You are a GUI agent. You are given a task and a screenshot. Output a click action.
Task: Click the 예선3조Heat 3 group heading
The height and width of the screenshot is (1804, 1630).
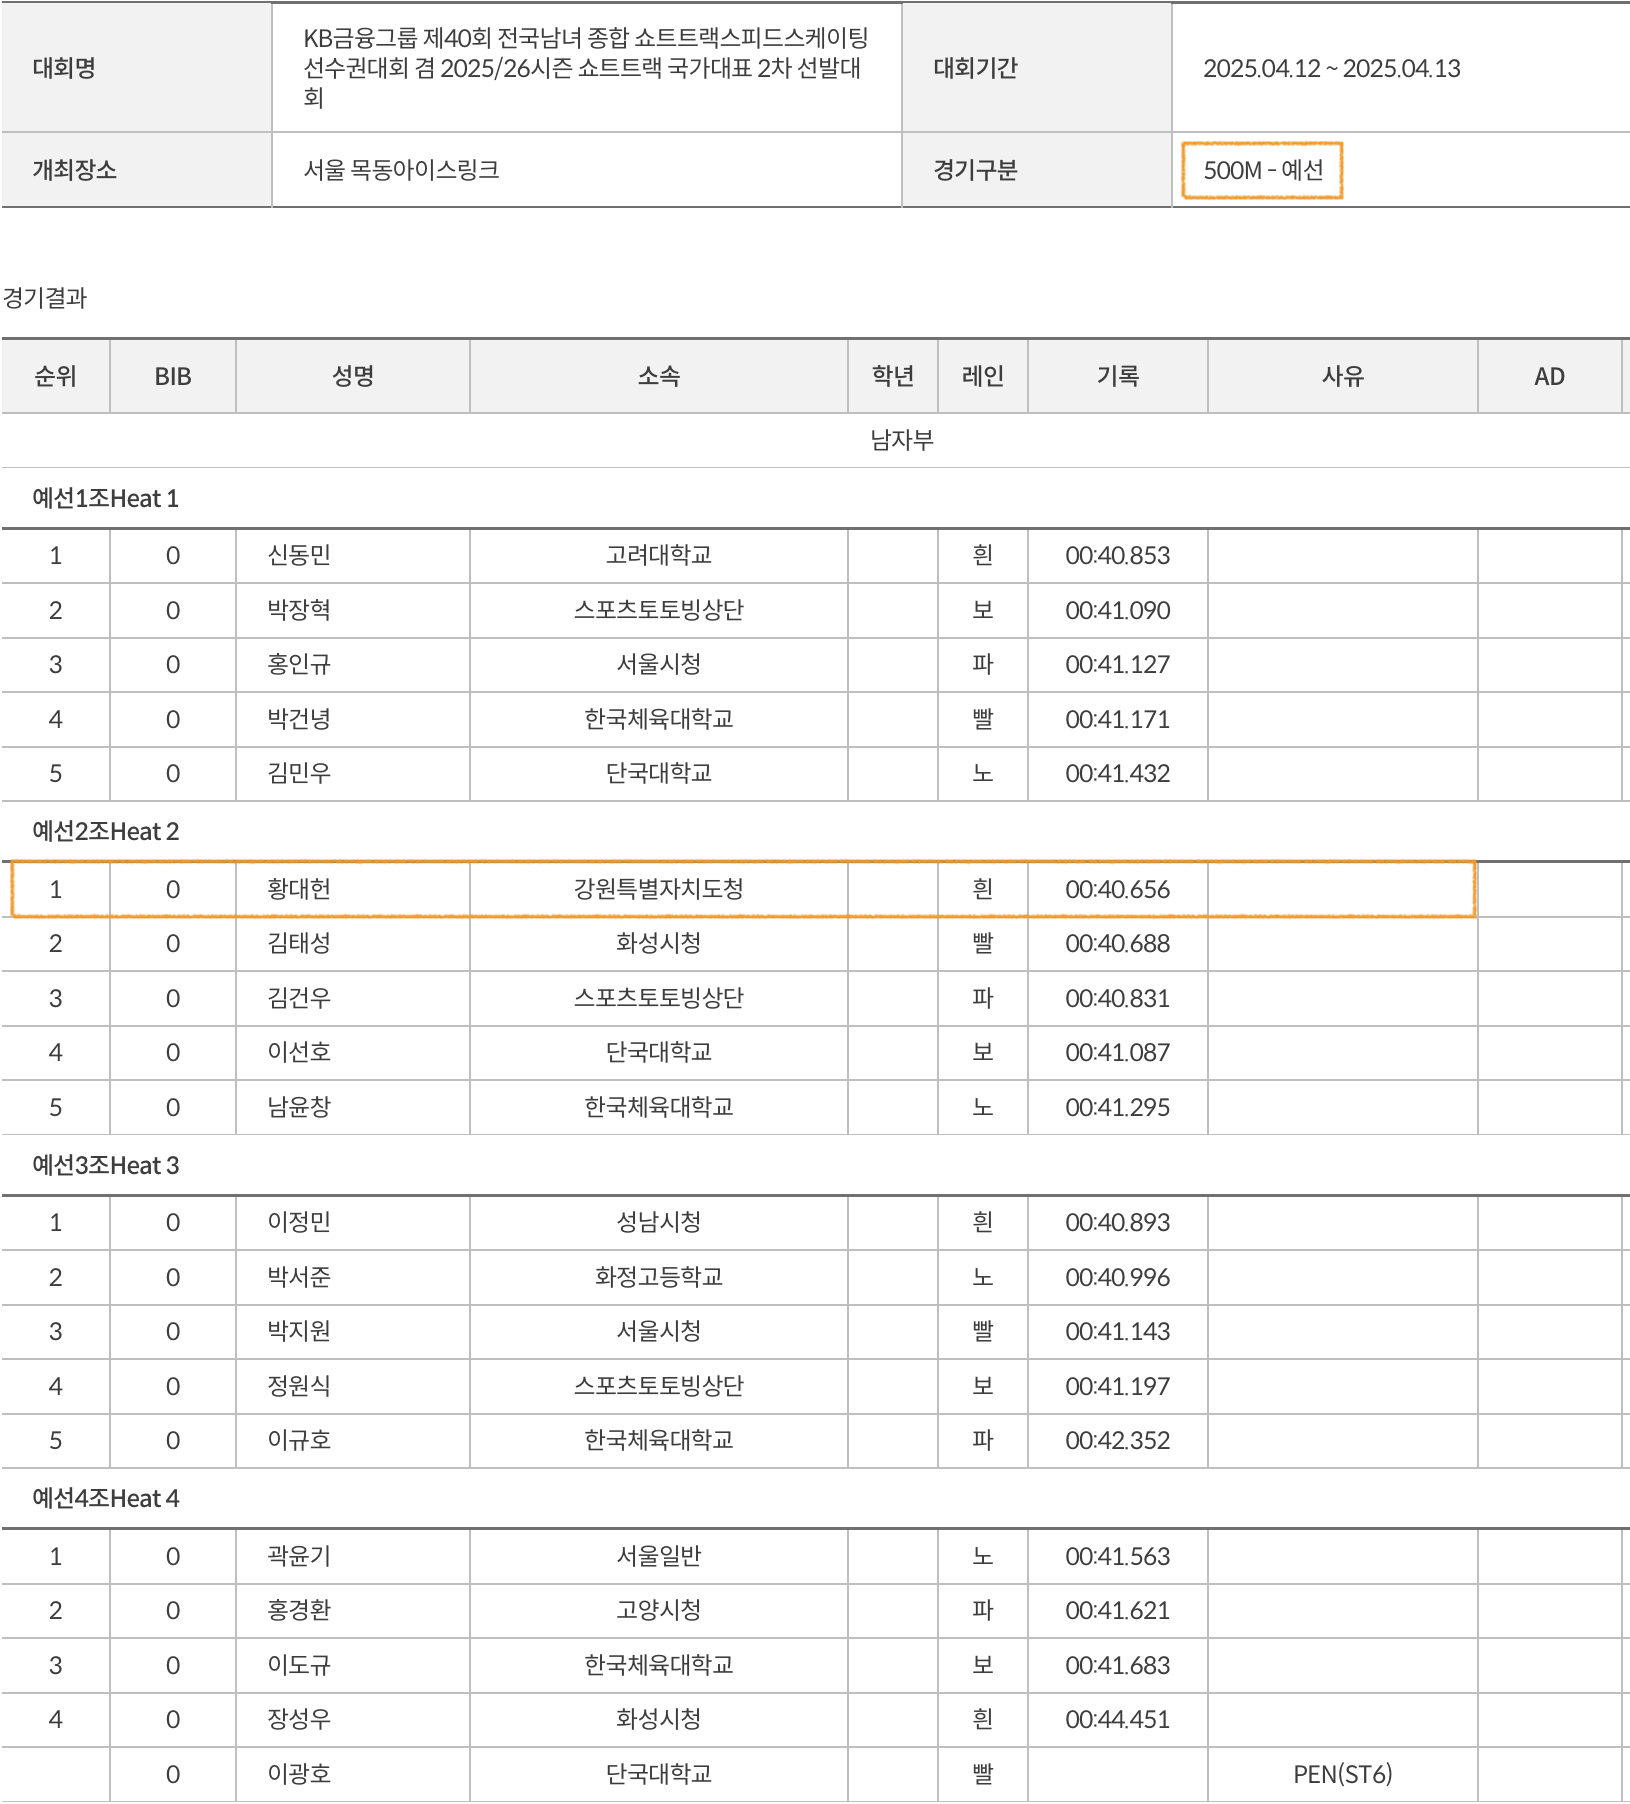click(105, 1165)
